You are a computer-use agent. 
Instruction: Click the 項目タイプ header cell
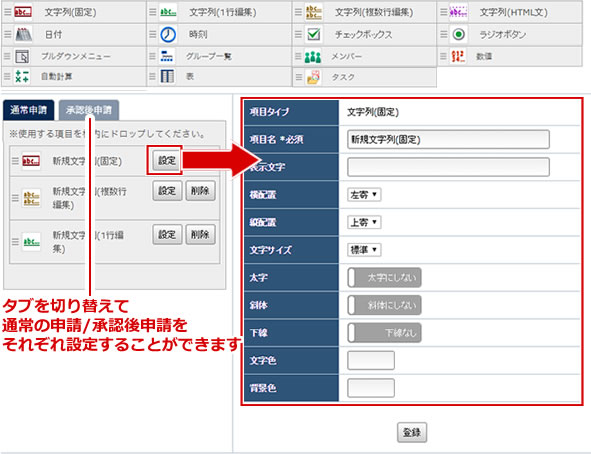(291, 112)
